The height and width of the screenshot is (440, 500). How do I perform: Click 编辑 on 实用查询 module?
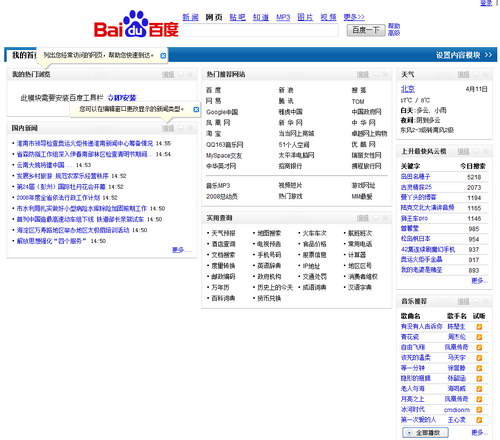[x=363, y=218]
